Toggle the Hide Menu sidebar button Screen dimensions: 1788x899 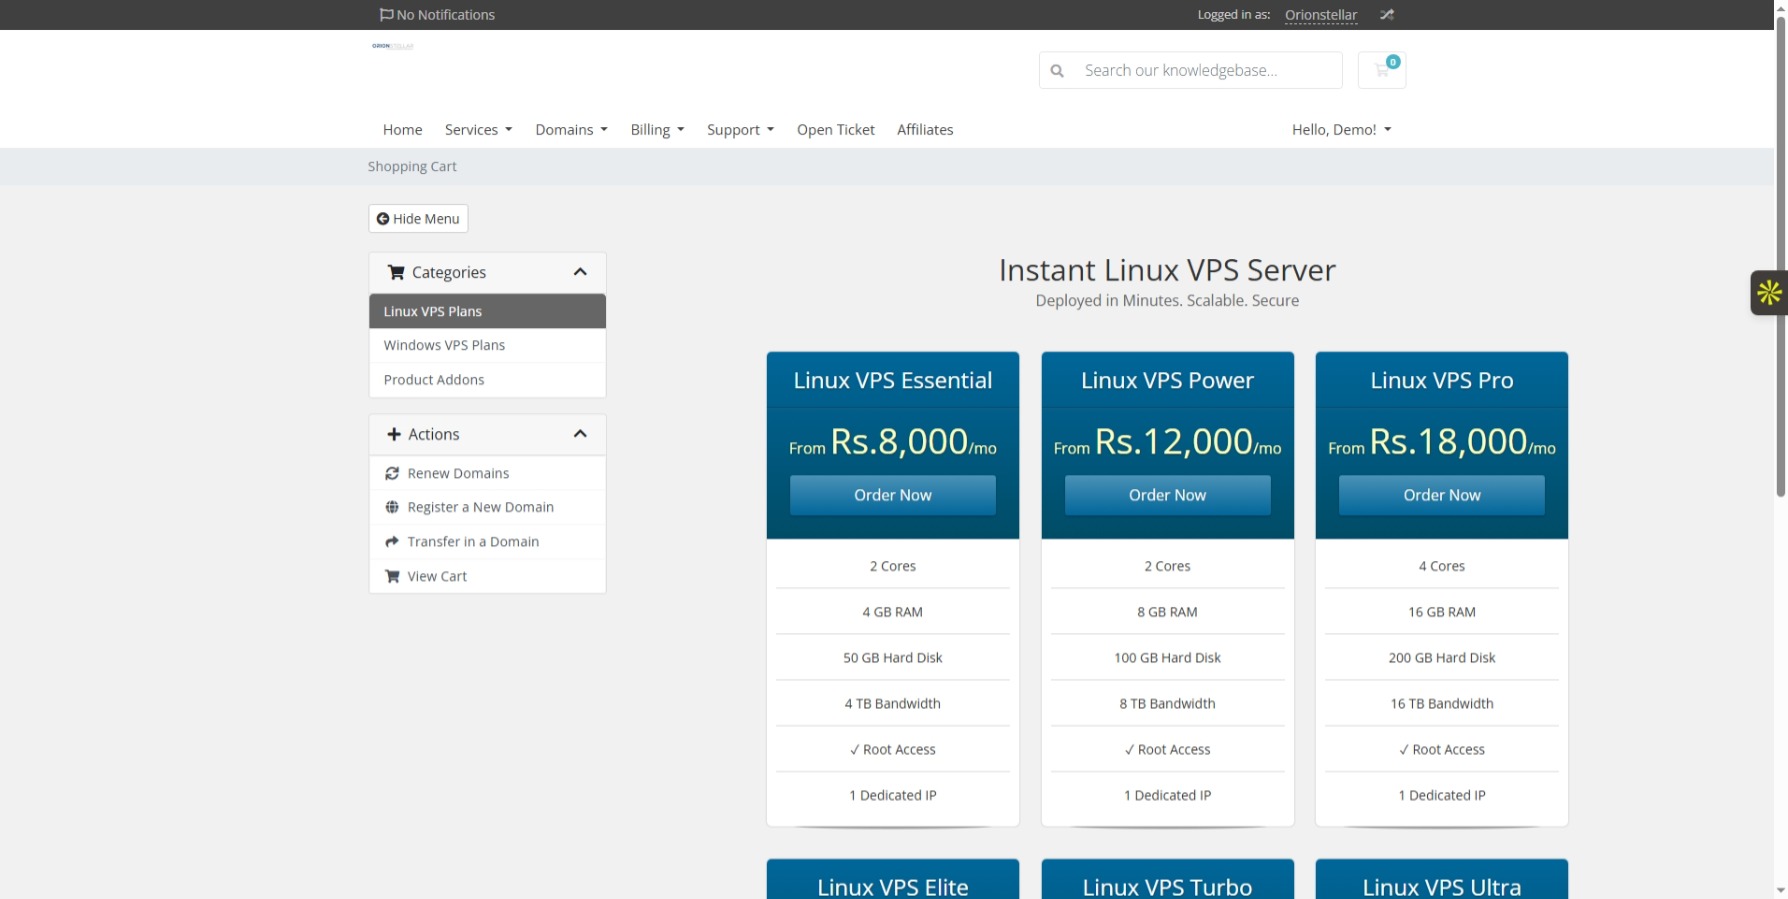click(x=418, y=219)
